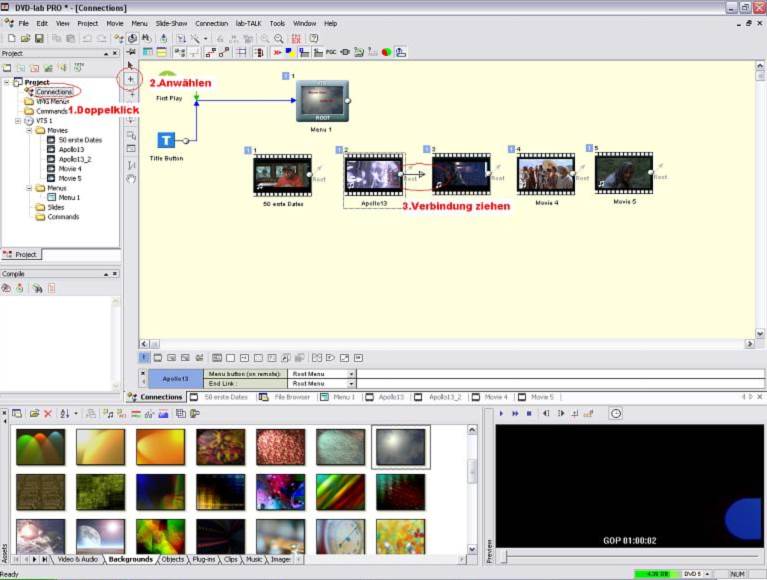Collapse the Project root tree node
The image size is (767, 580).
pyautogui.click(x=6, y=82)
